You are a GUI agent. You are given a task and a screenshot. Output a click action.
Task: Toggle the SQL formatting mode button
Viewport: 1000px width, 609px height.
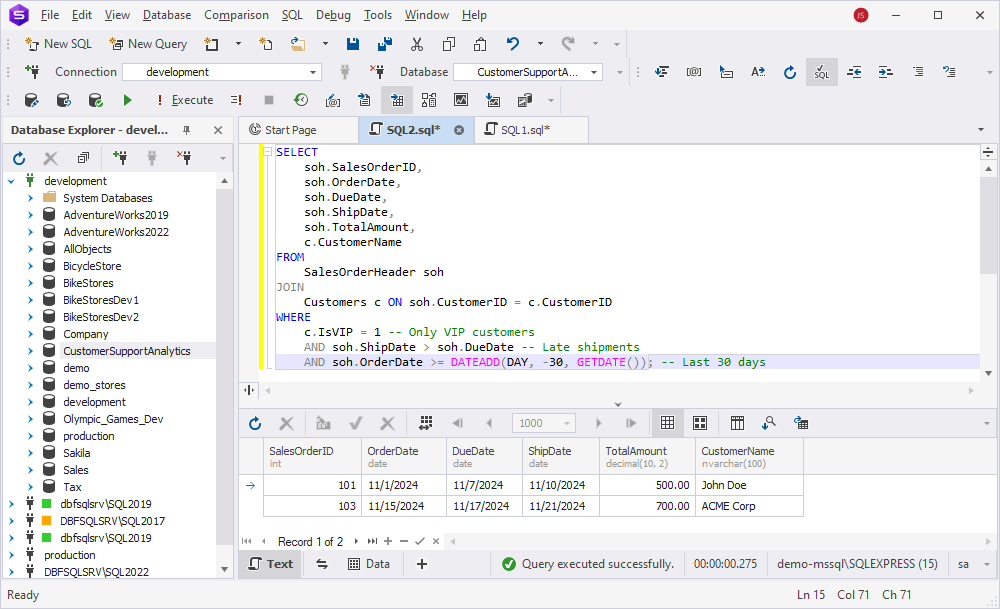[821, 72]
